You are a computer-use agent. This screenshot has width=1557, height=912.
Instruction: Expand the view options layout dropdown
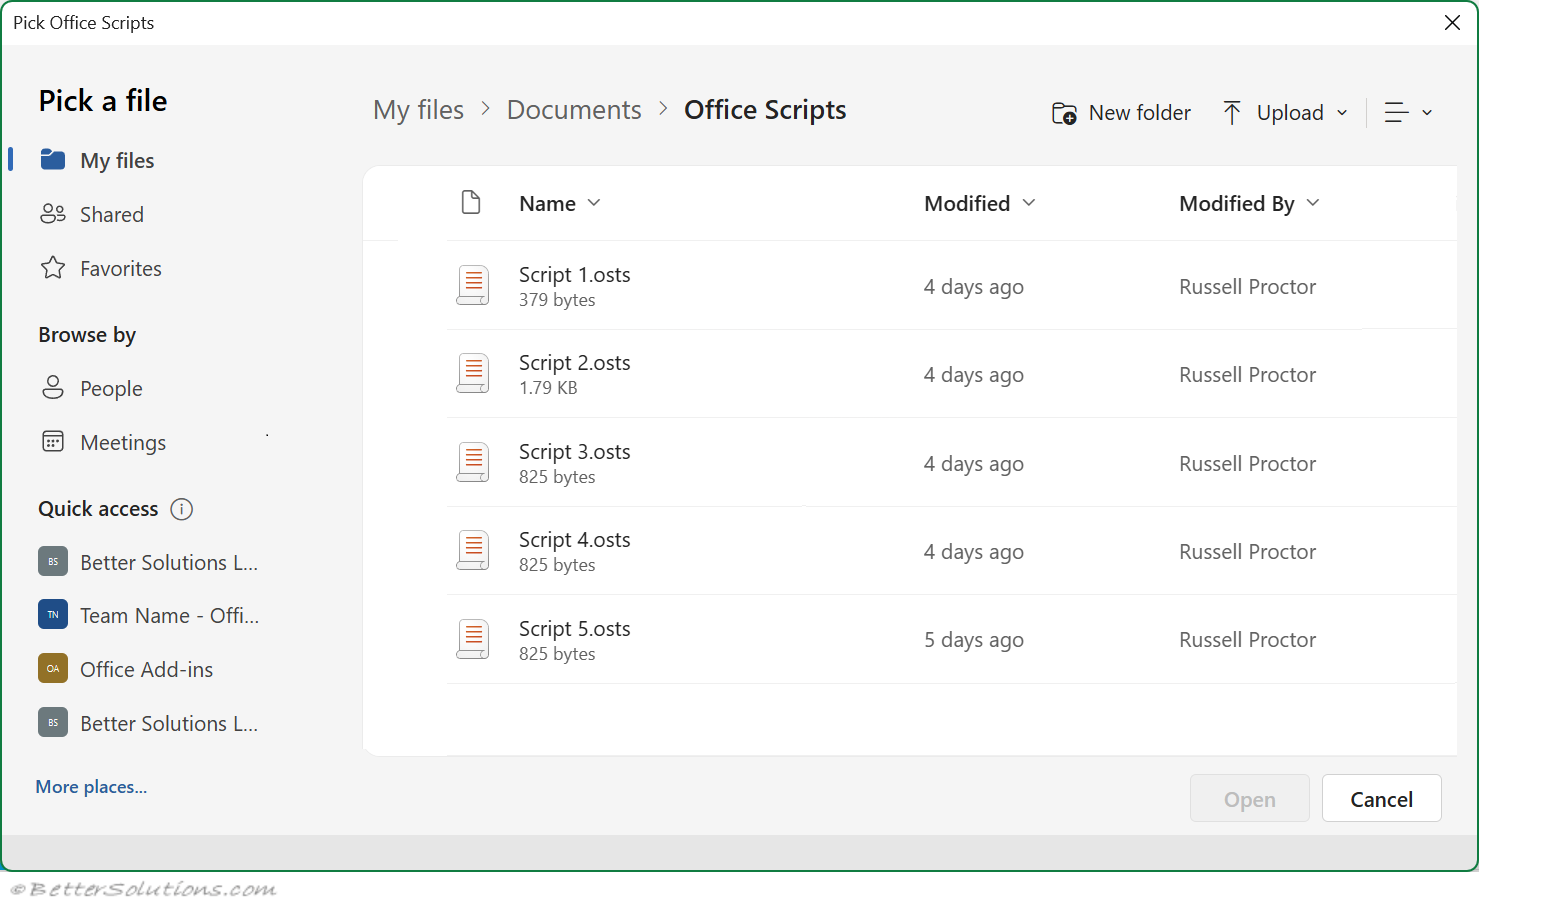point(1408,113)
